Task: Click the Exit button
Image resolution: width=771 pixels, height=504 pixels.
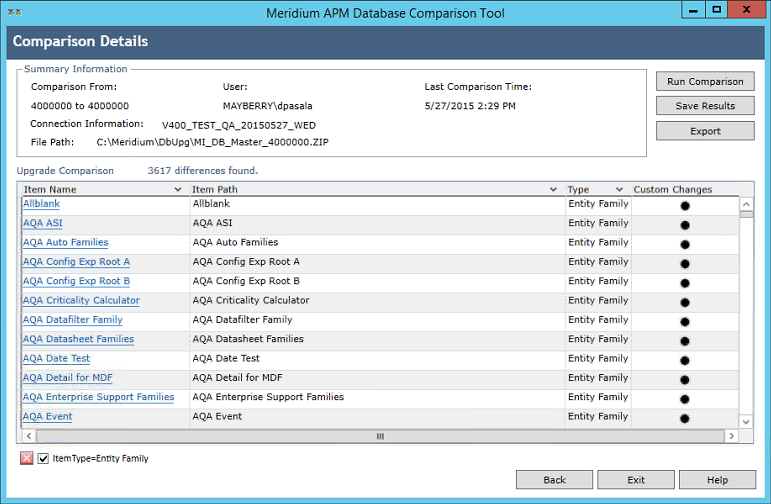Action: pyautogui.click(x=636, y=480)
